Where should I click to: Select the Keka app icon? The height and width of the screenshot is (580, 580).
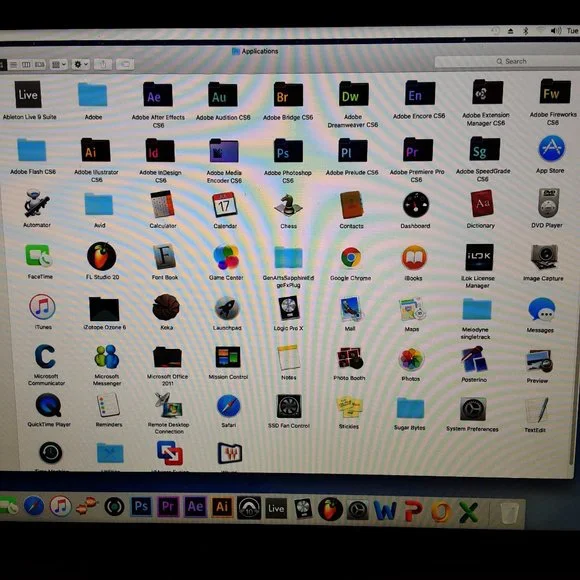coord(166,307)
